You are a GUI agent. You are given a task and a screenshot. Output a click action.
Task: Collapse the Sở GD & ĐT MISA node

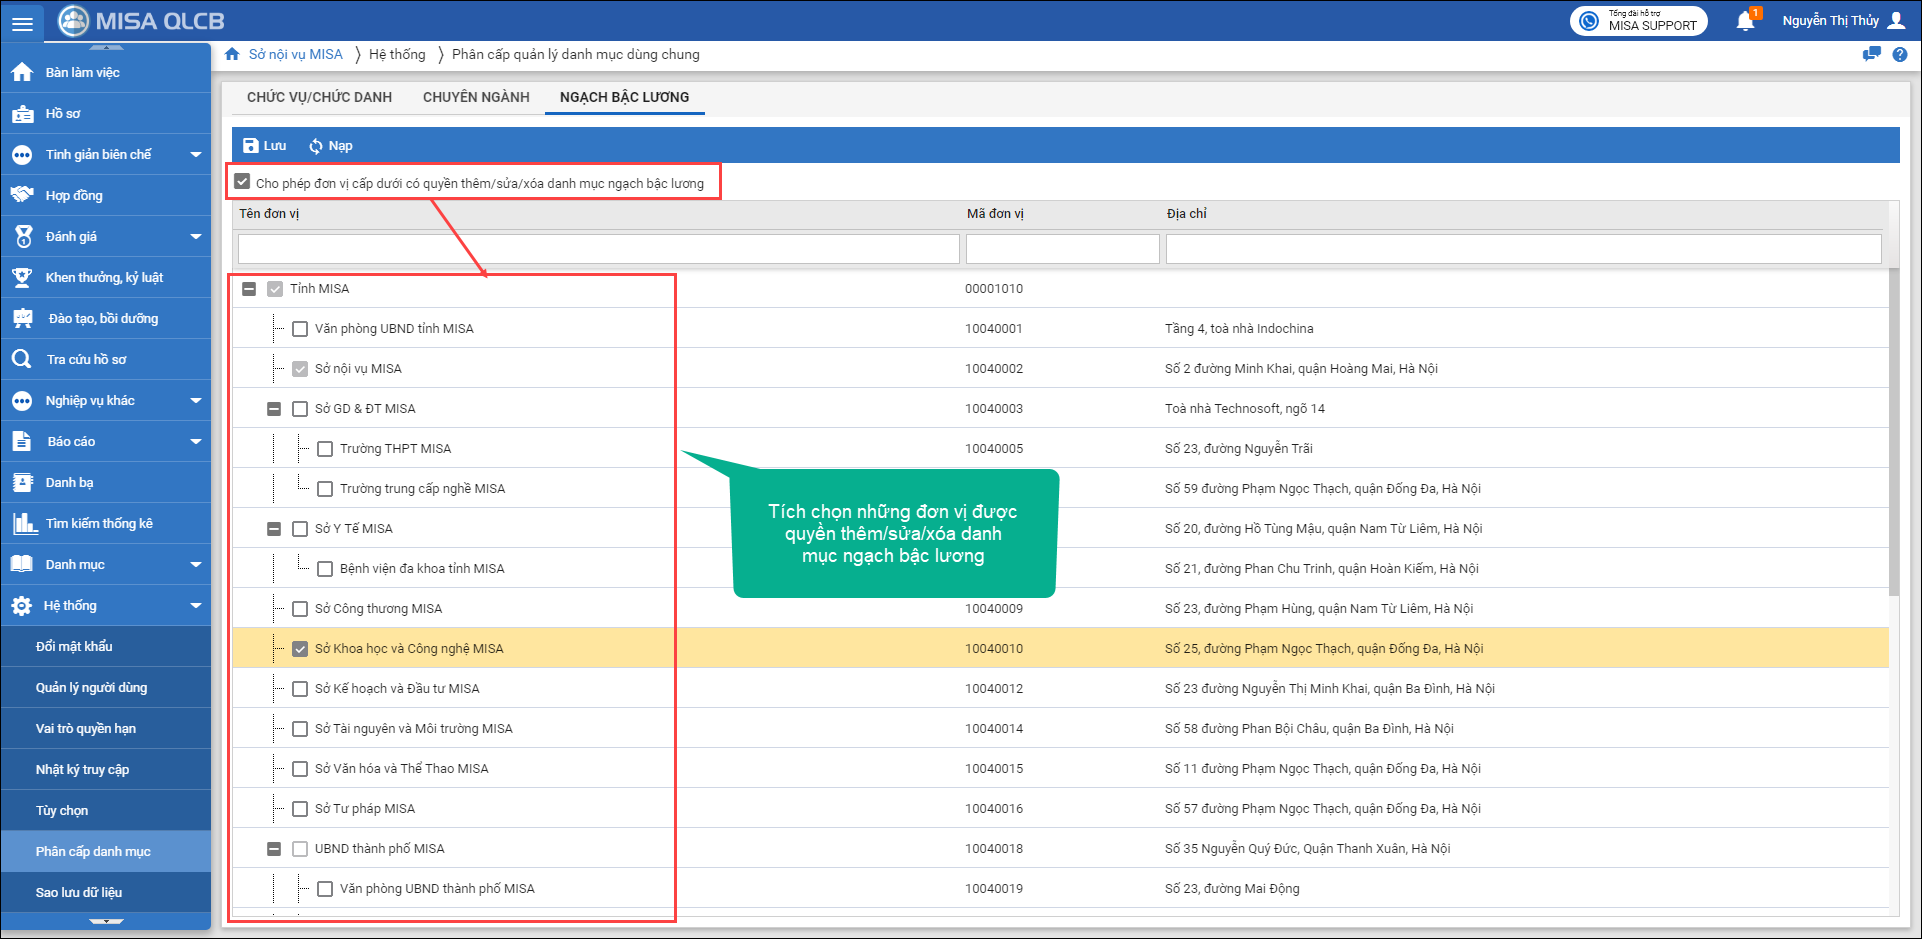pos(274,409)
